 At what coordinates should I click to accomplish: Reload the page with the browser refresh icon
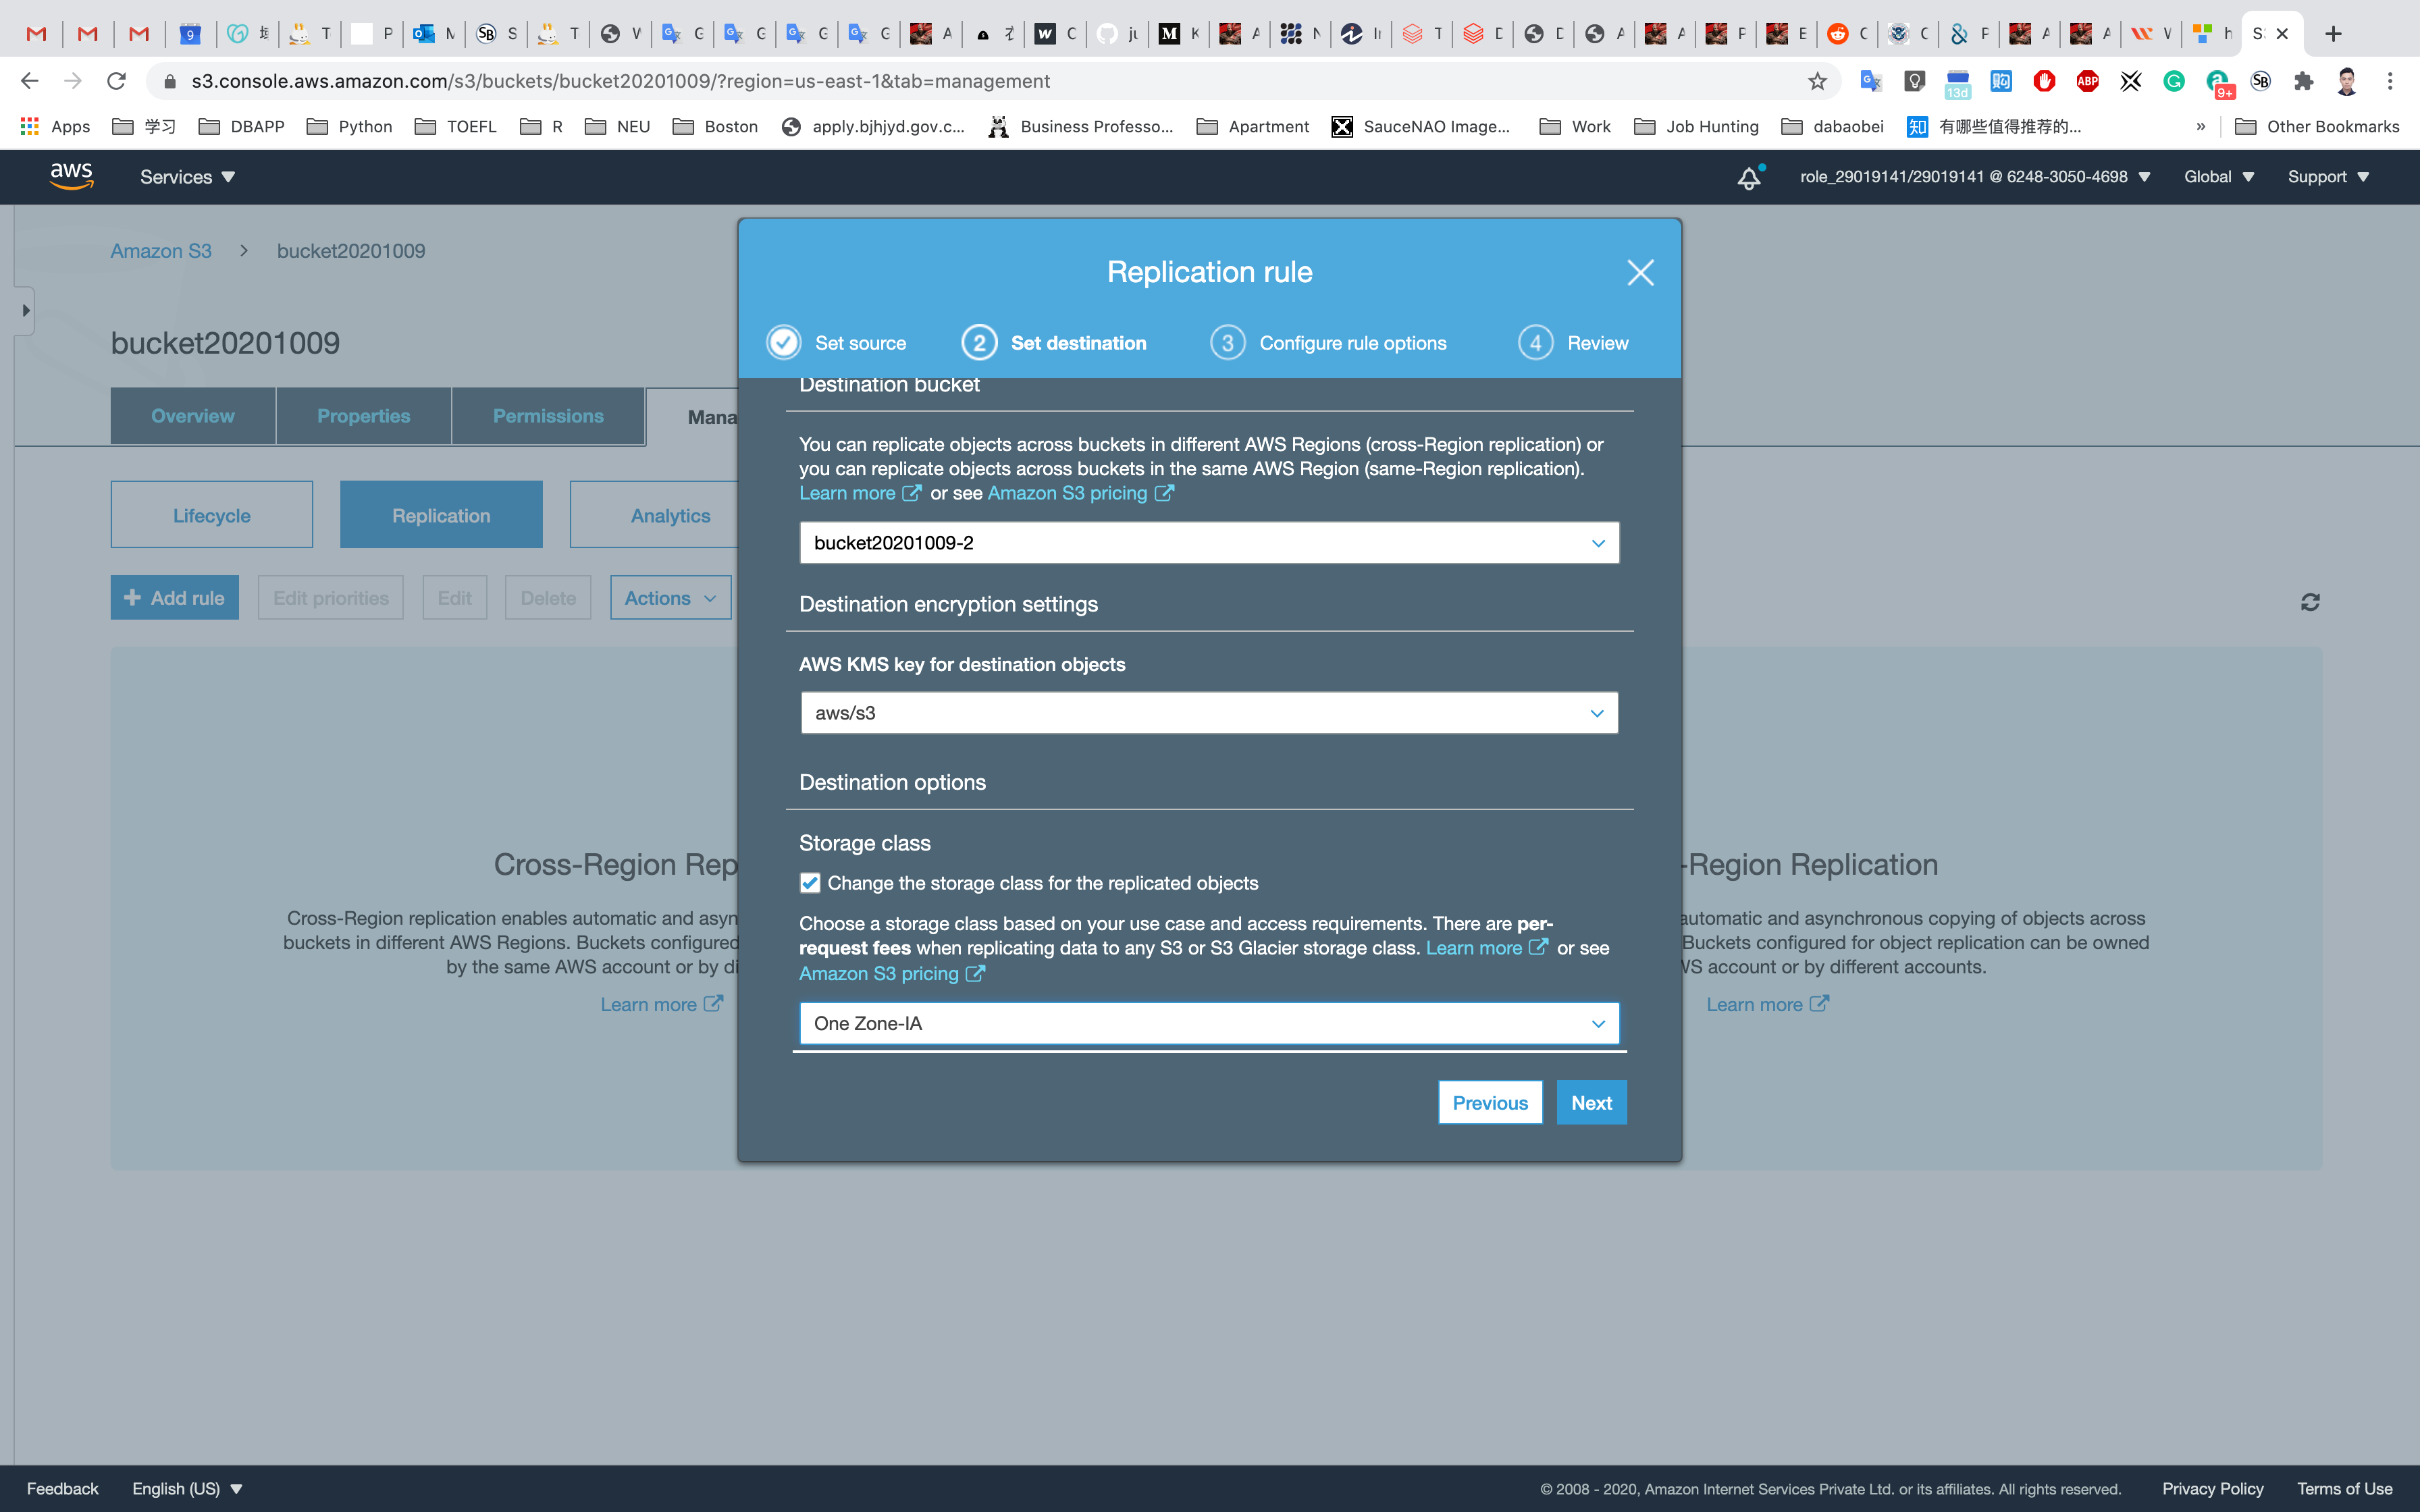117,81
